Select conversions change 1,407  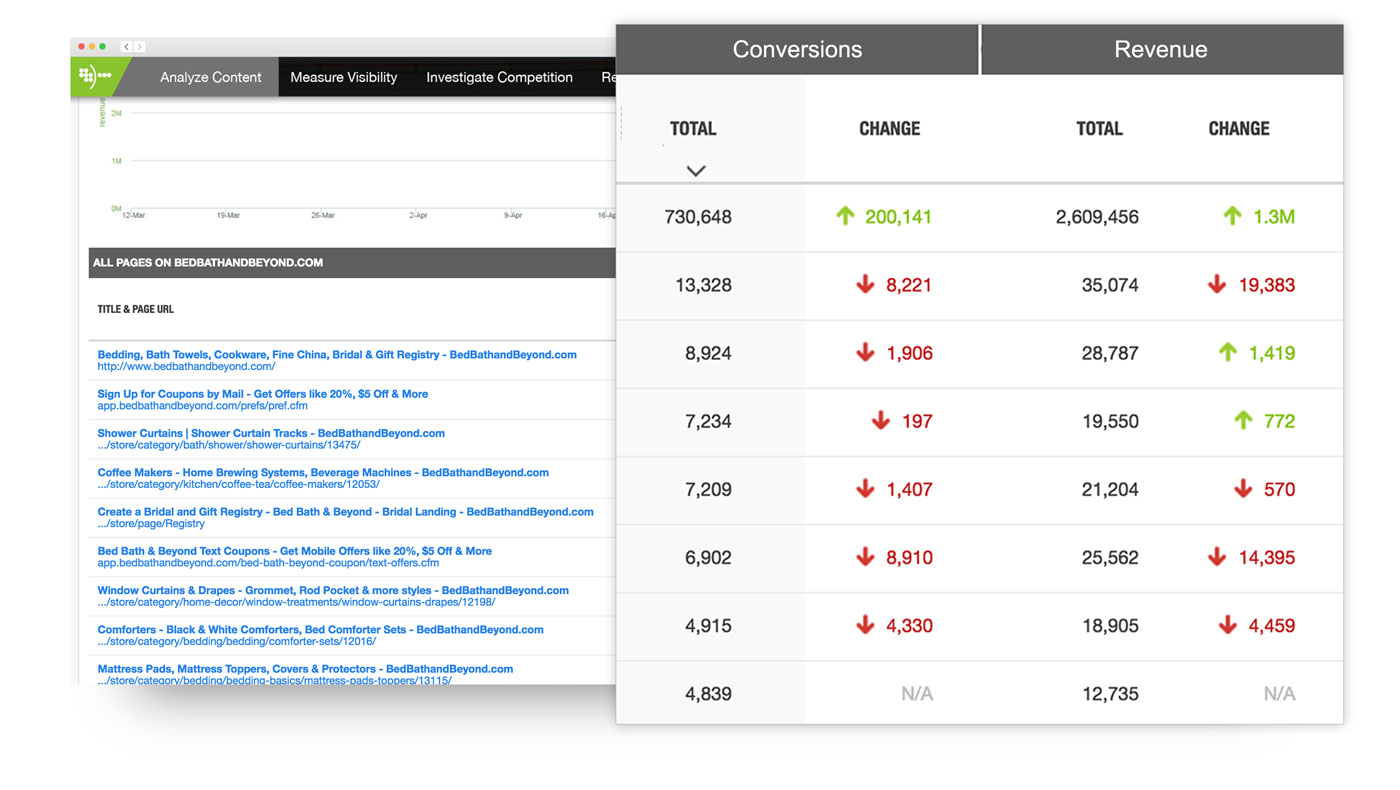(909, 489)
